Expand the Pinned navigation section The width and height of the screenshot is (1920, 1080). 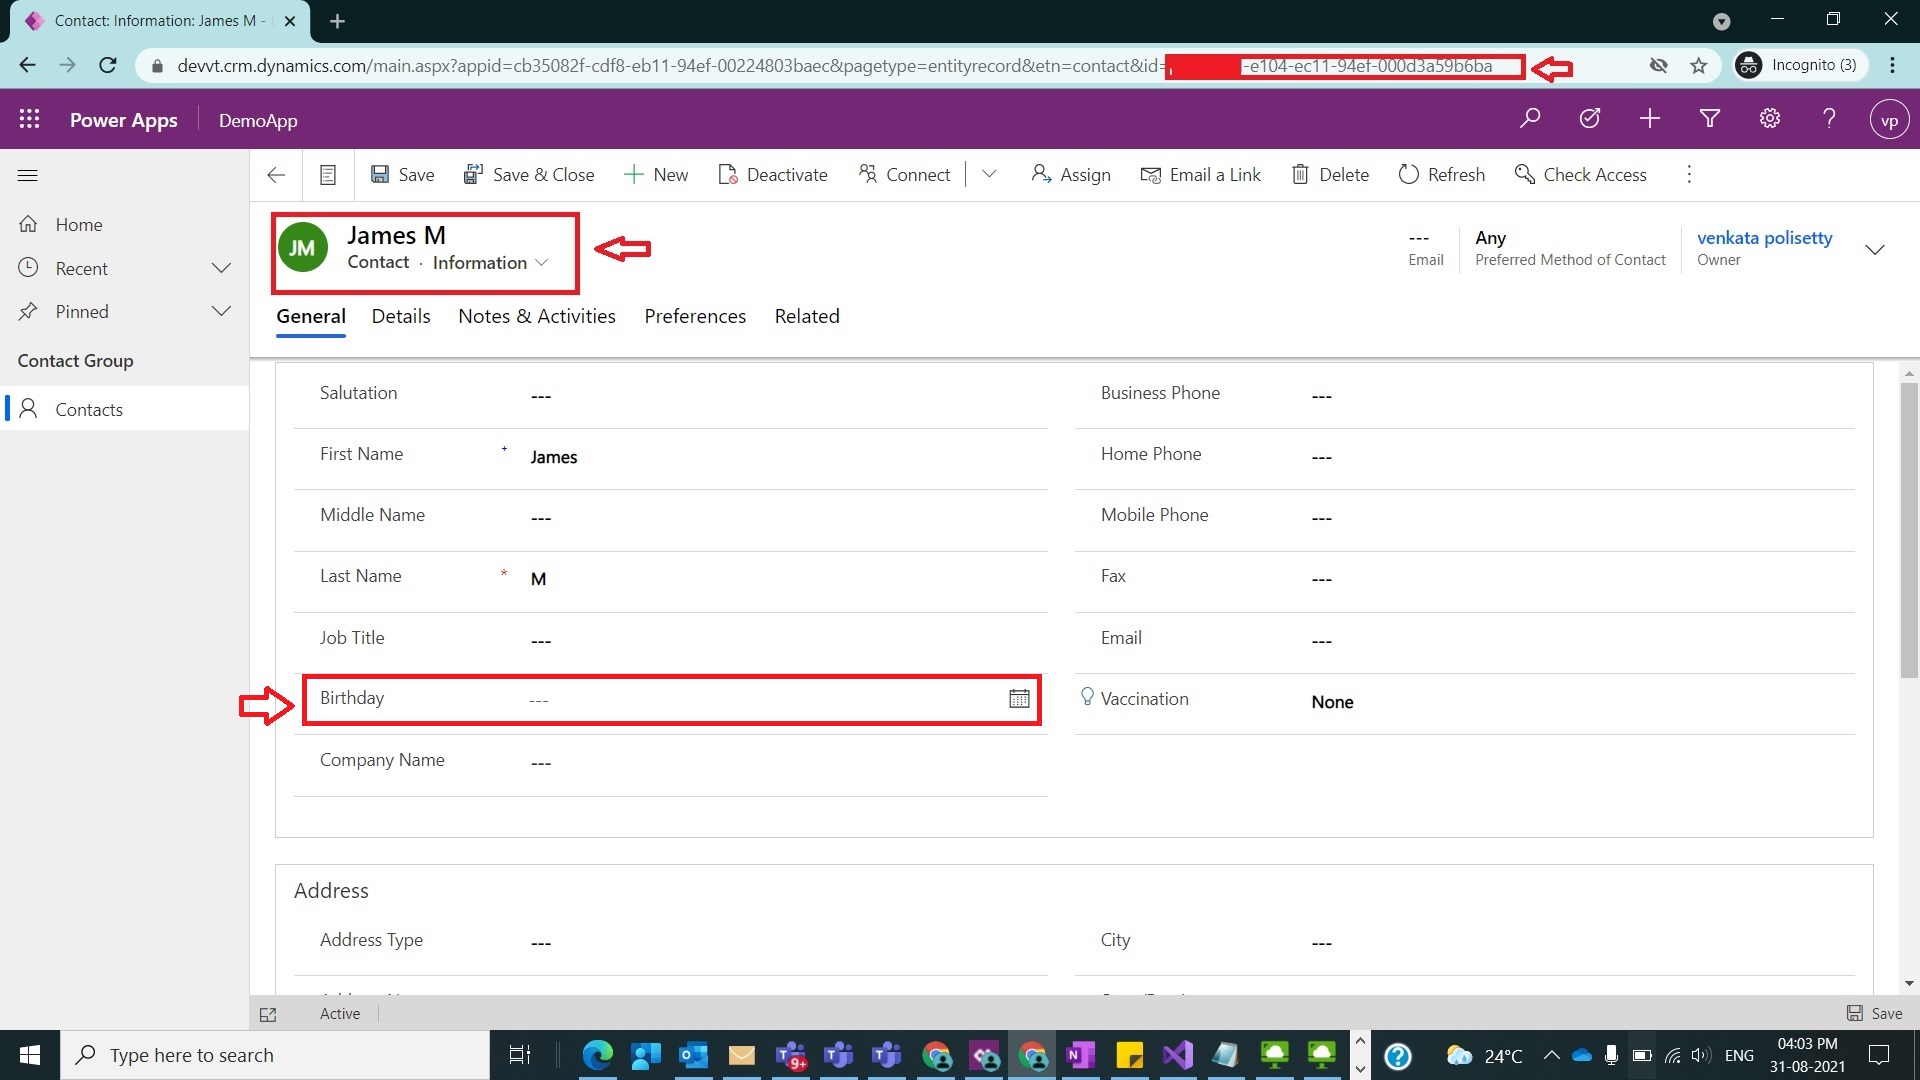click(x=222, y=311)
